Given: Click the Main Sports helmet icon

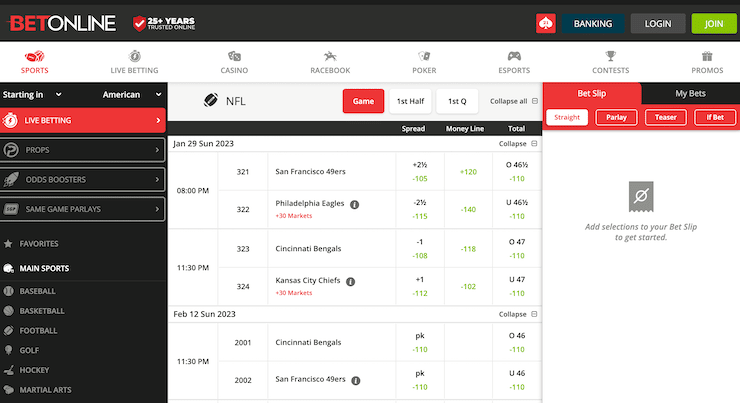Looking at the screenshot, I should pos(8,269).
